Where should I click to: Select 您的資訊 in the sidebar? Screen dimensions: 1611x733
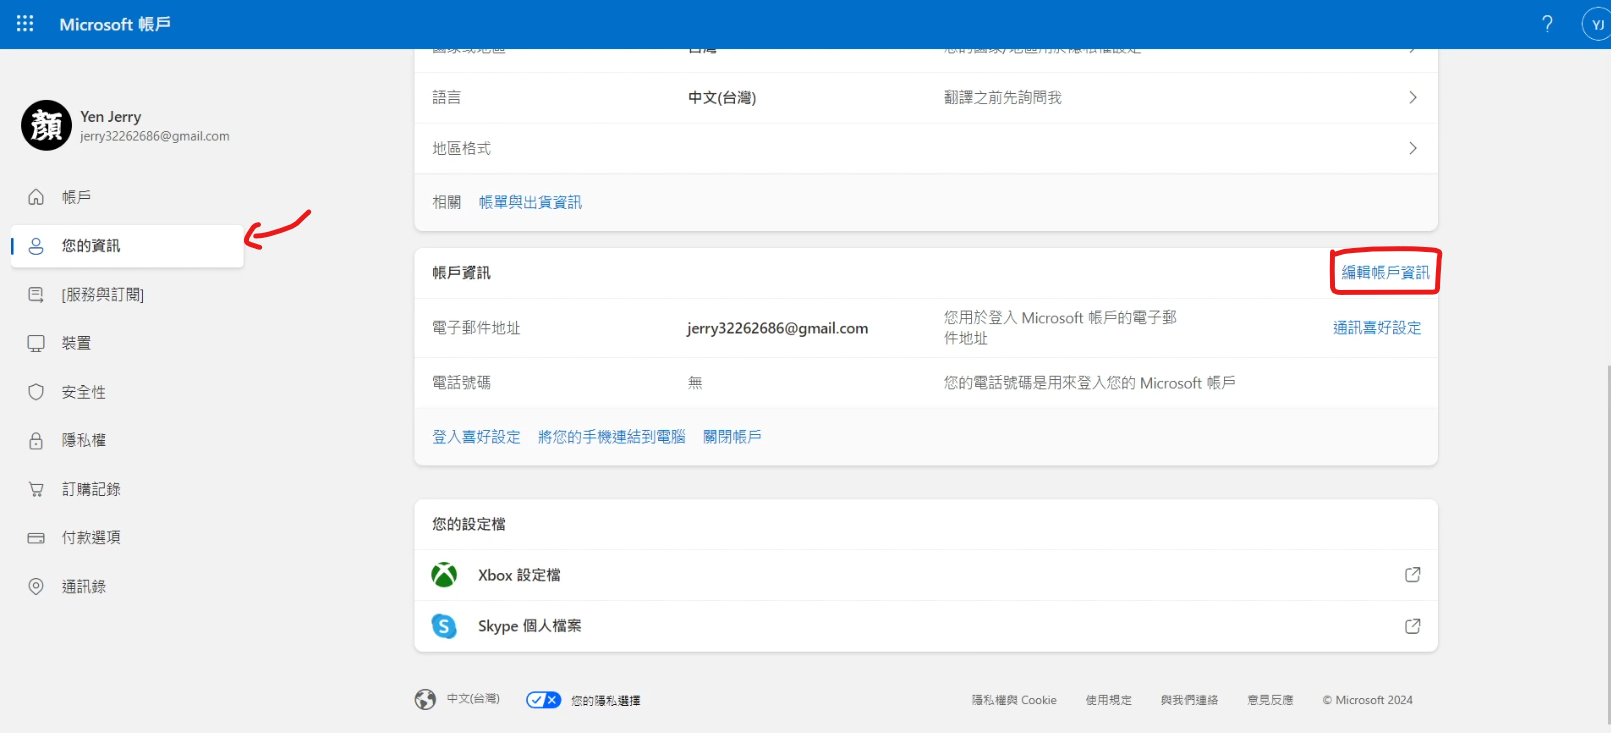[127, 246]
